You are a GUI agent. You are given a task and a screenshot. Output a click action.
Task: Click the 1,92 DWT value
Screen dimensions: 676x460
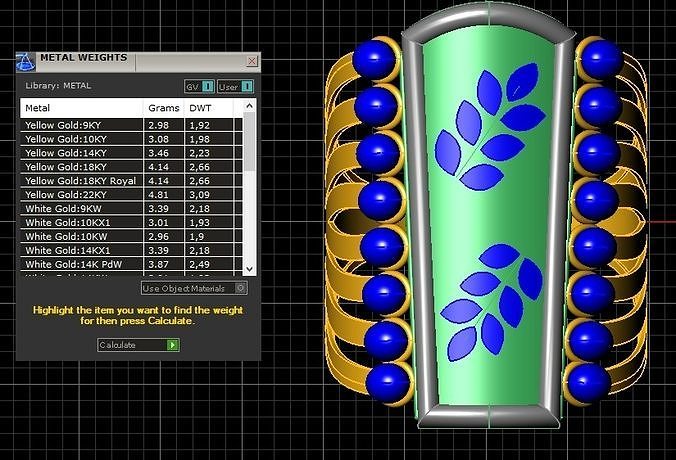click(200, 125)
